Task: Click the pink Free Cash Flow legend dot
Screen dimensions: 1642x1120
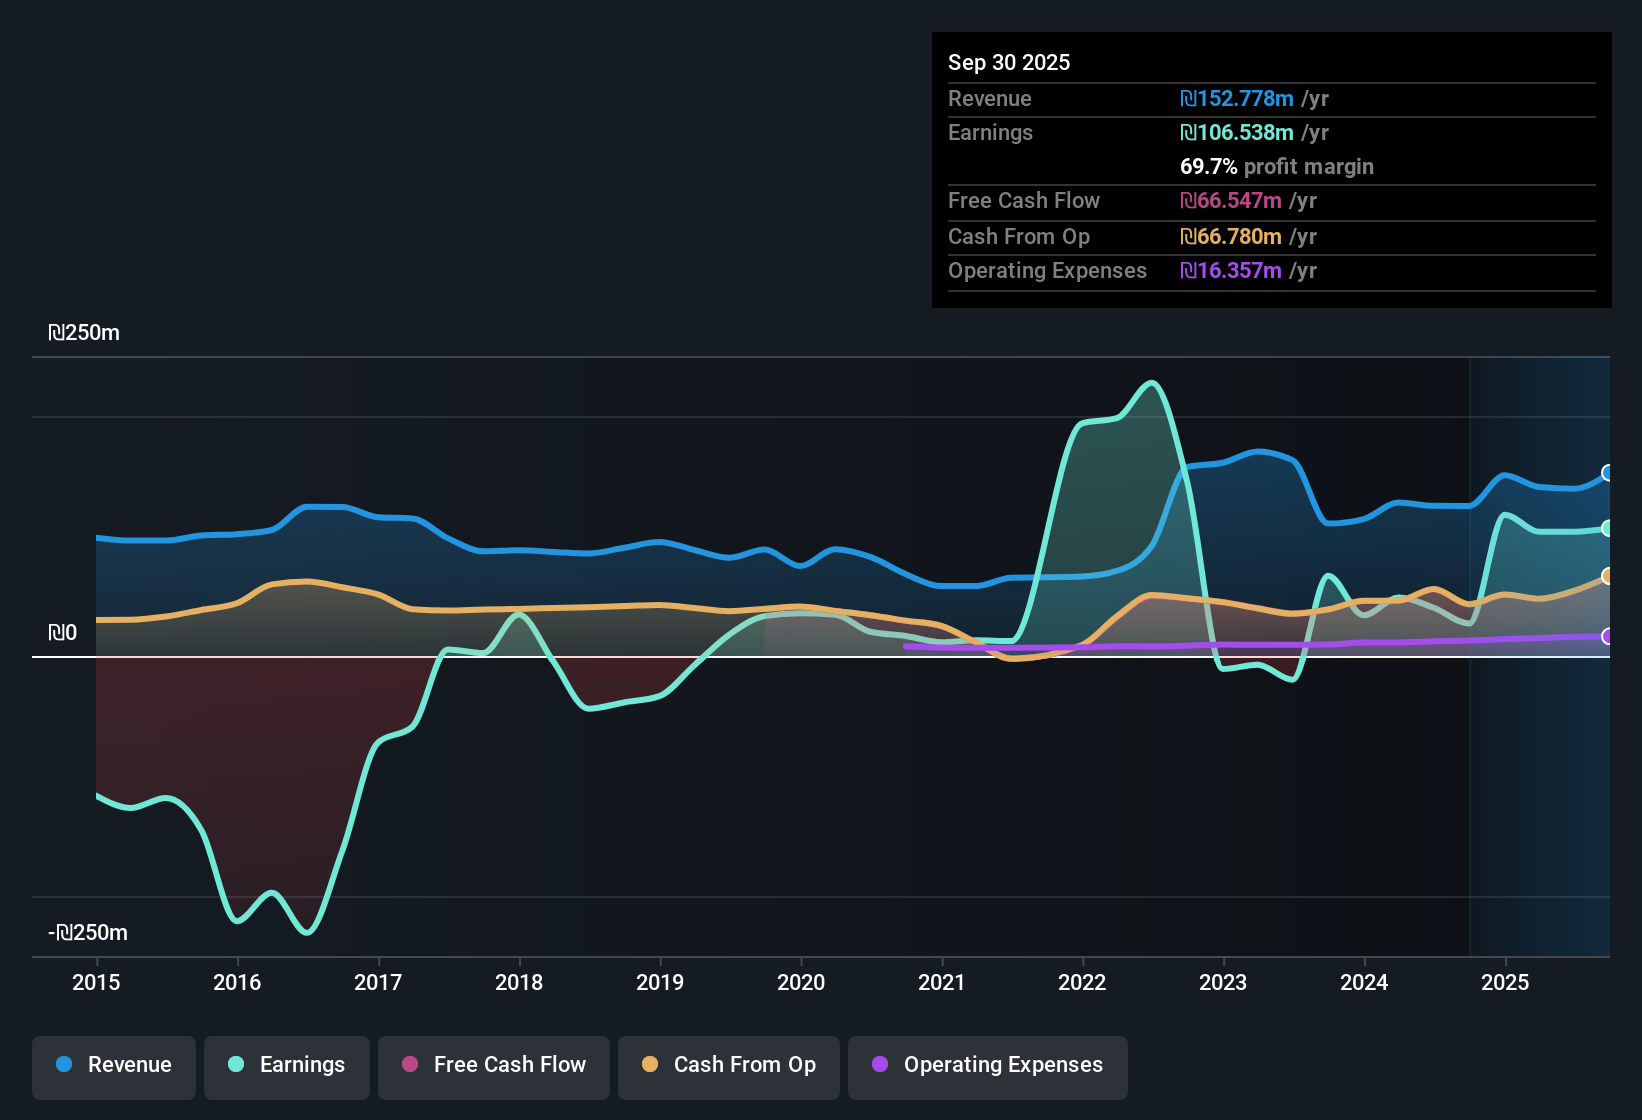Action: 408,1065
